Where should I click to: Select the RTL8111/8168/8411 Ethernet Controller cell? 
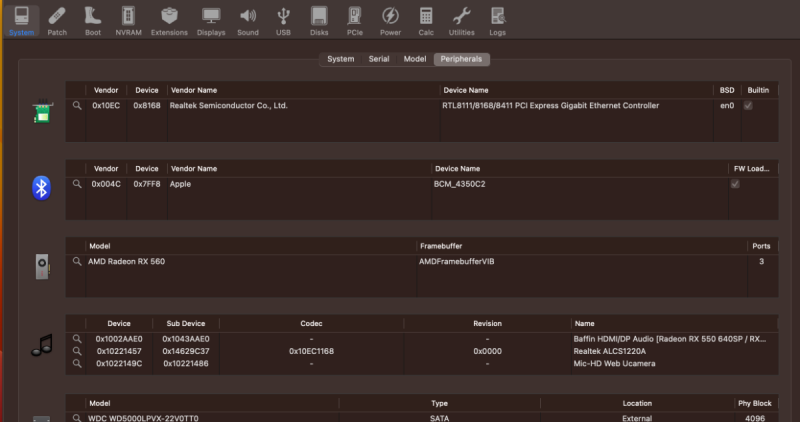point(551,106)
